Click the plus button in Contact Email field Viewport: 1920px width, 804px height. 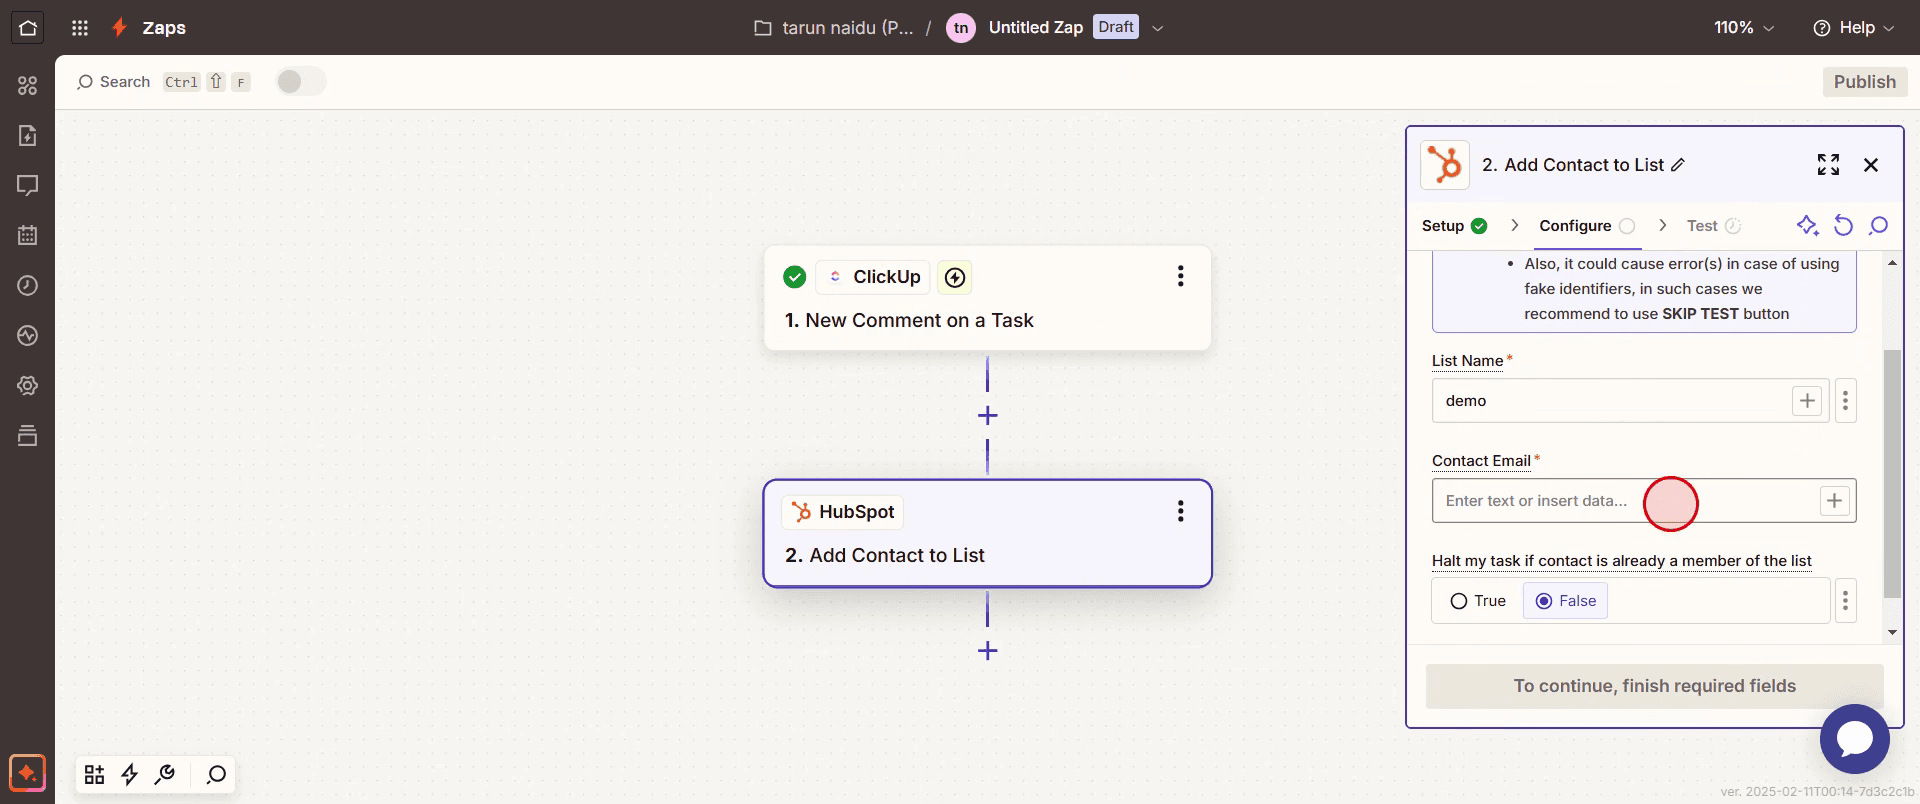1834,501
